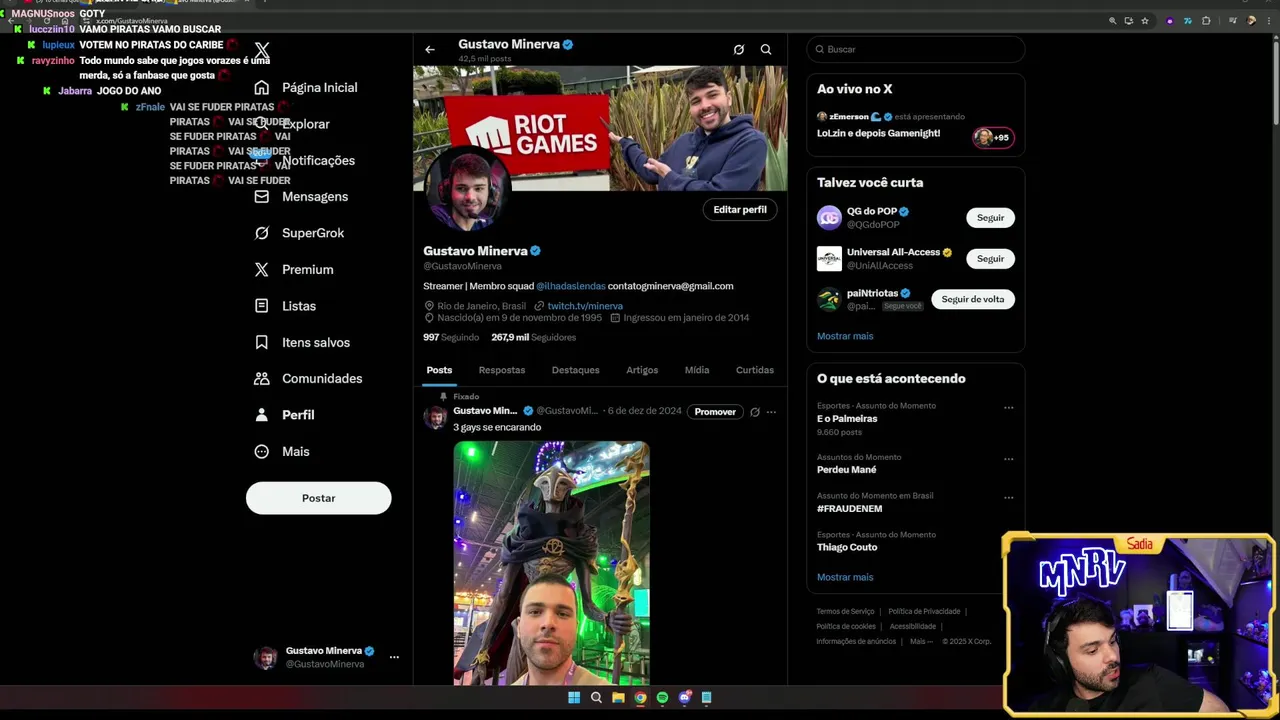Open @ilhadaslendas mention in bio
Image resolution: width=1280 pixels, height=720 pixels.
[571, 286]
